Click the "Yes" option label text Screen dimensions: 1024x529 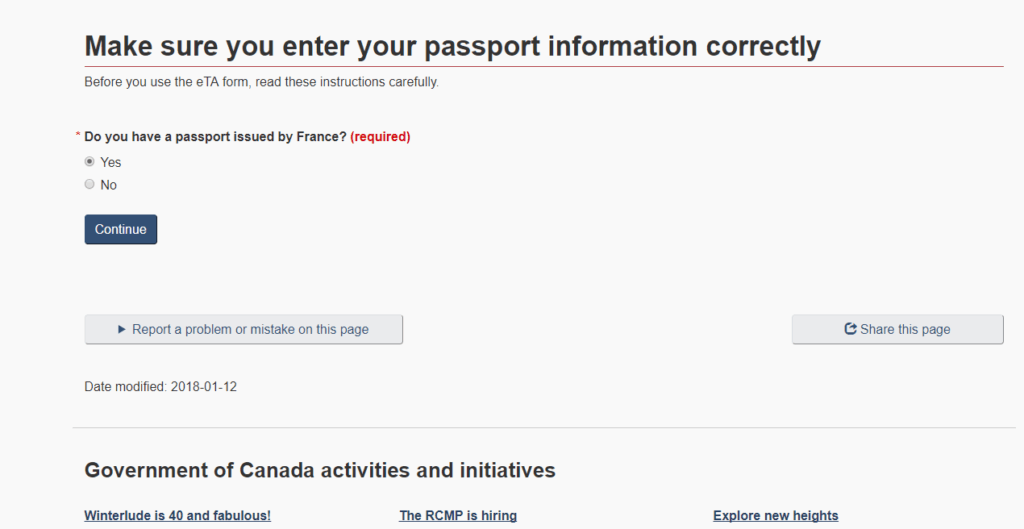click(110, 162)
